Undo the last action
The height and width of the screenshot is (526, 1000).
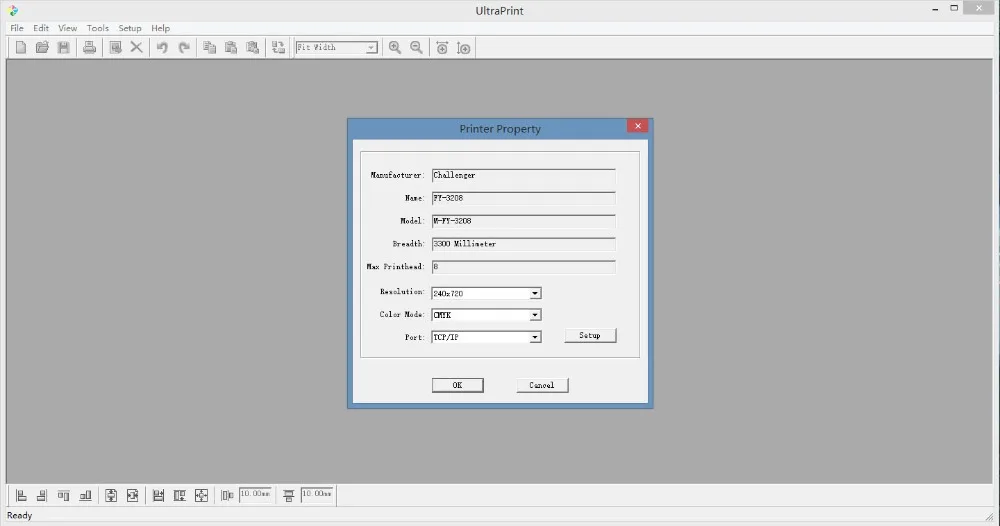[162, 47]
